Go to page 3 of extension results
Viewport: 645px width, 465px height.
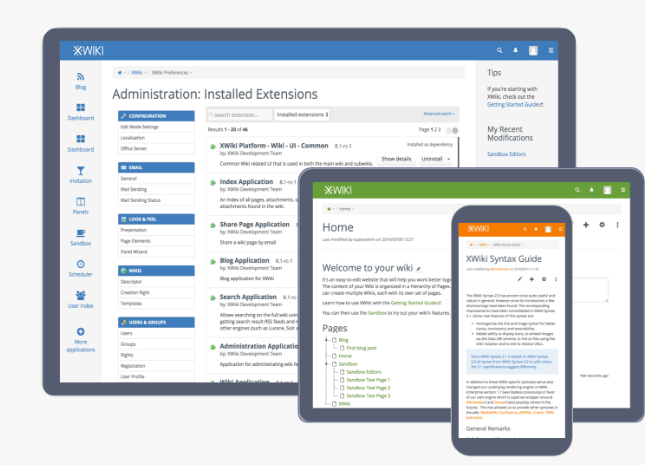click(439, 130)
